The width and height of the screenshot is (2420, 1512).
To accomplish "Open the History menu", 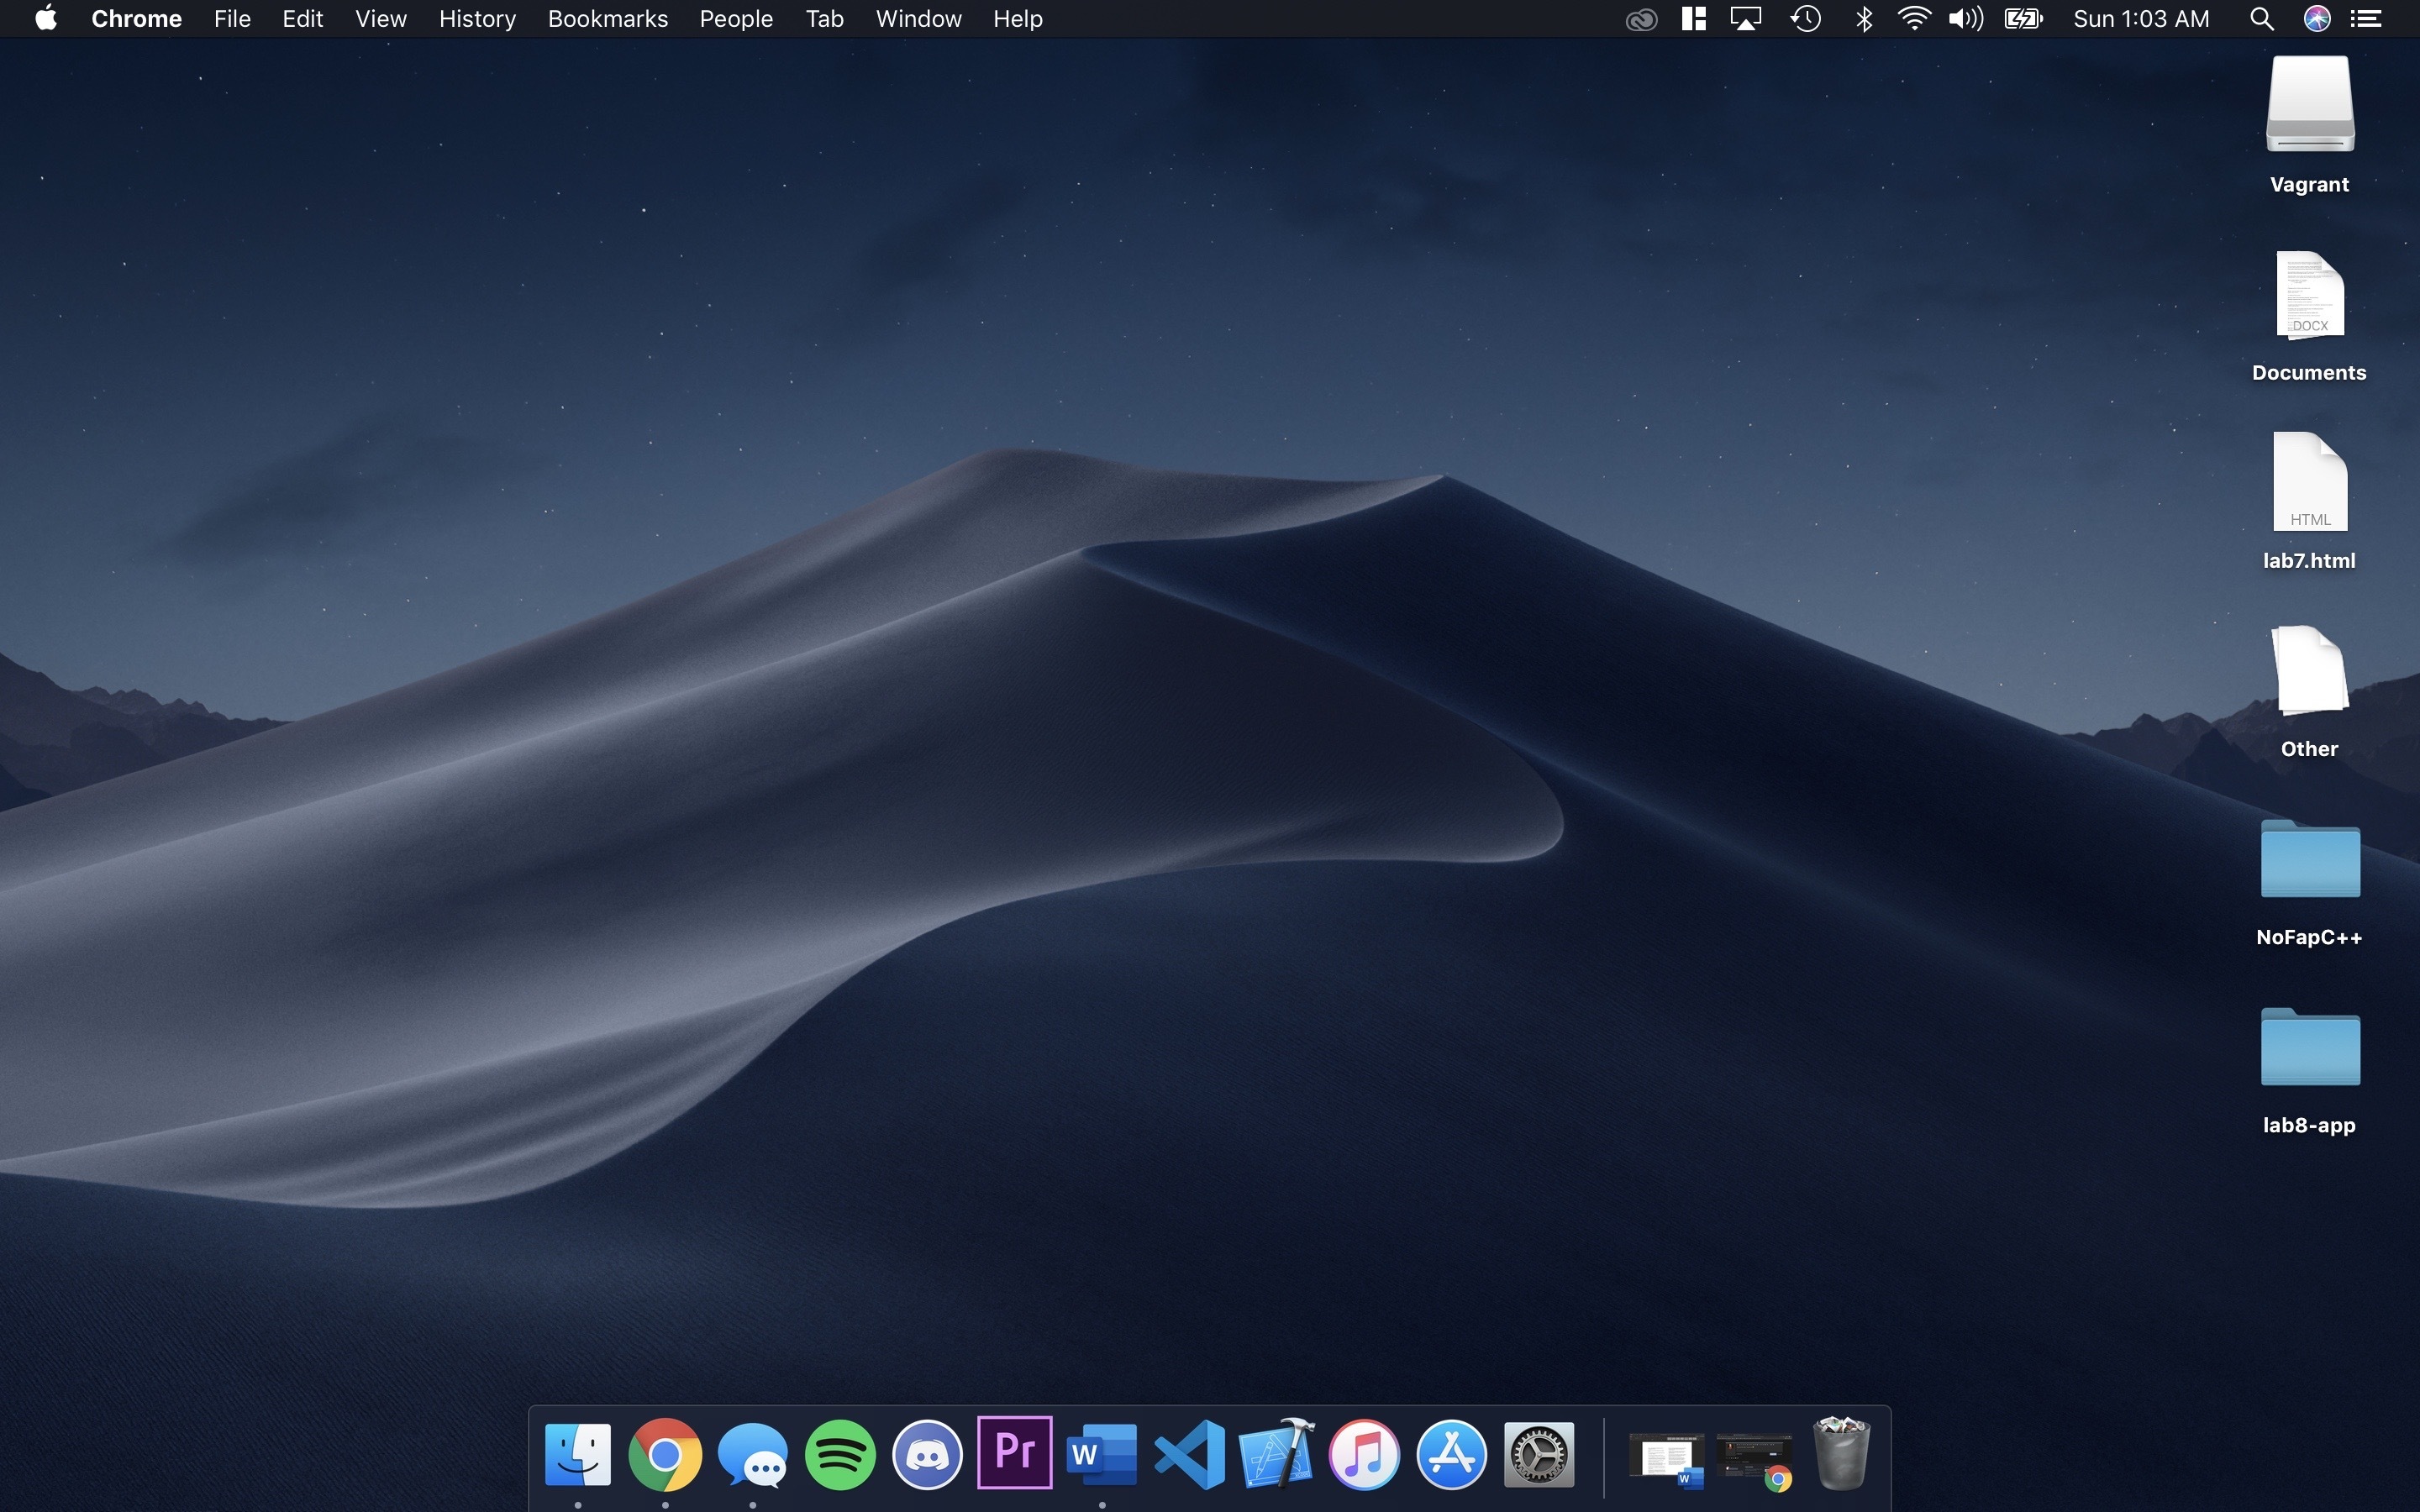I will (477, 19).
